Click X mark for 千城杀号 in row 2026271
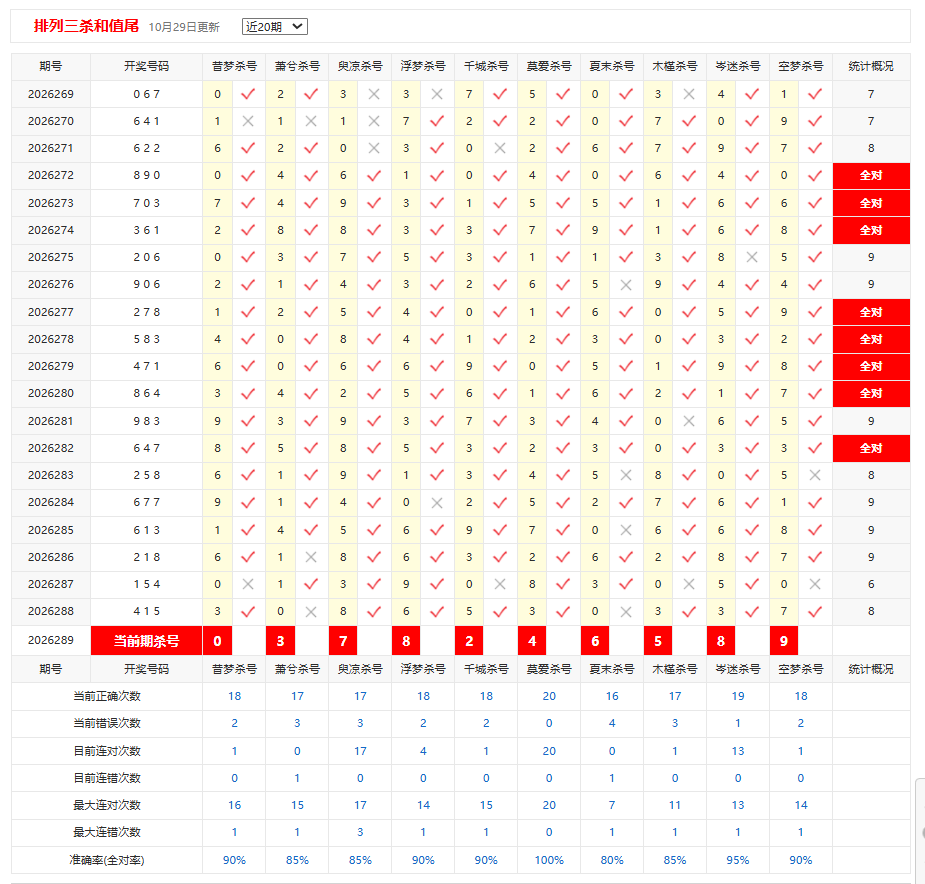The width and height of the screenshot is (925, 884). [500, 148]
